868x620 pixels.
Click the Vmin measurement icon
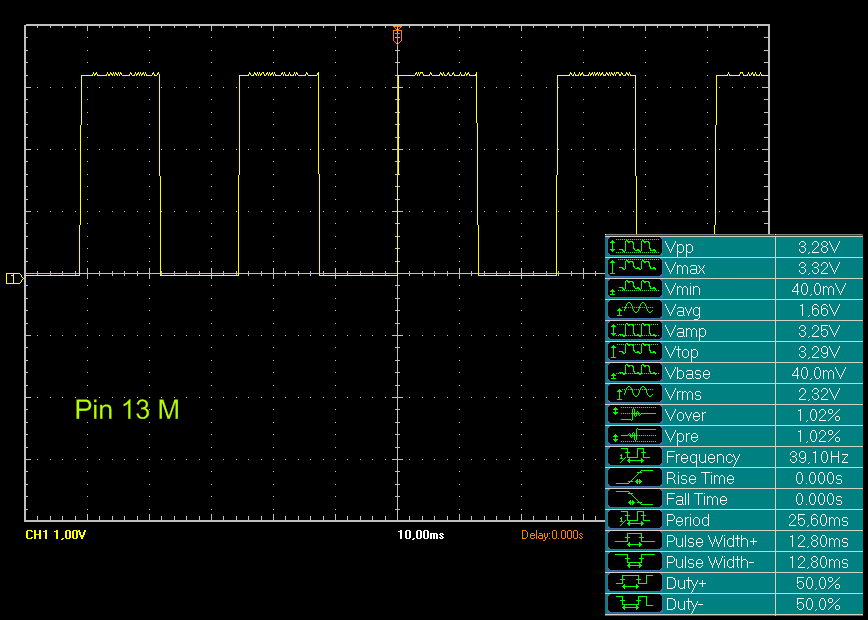pyautogui.click(x=634, y=289)
